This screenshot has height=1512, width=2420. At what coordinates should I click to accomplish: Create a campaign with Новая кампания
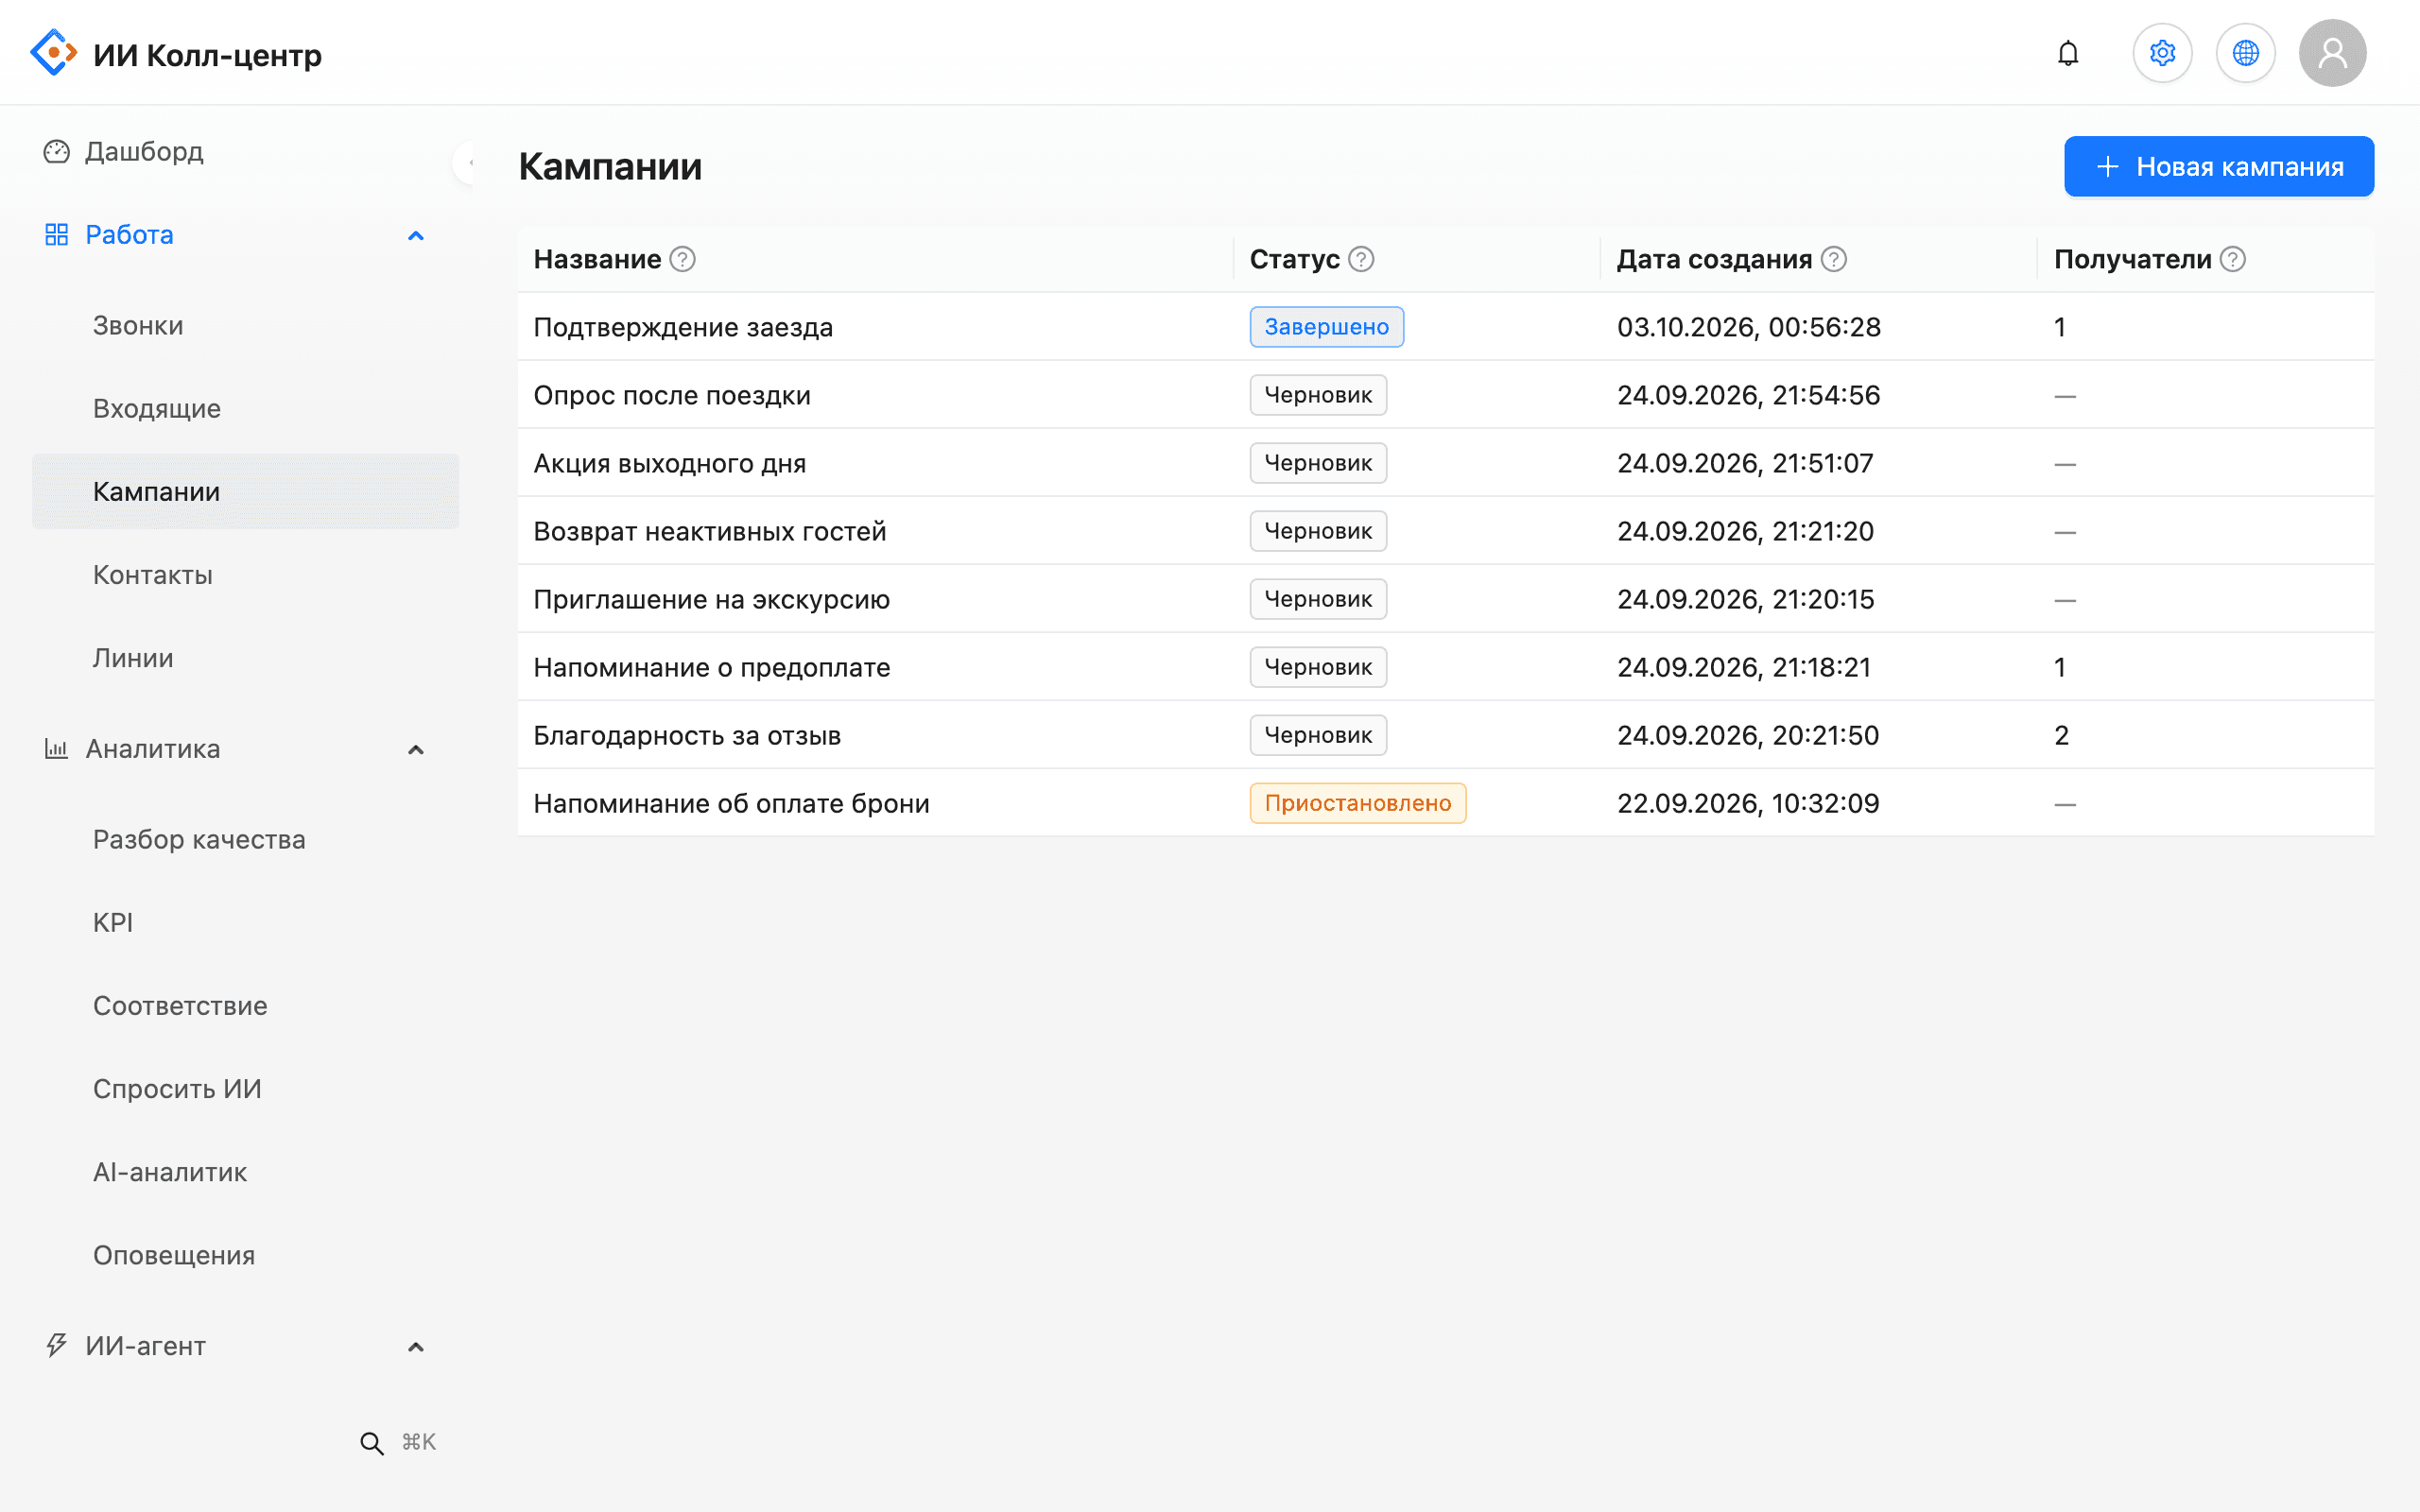2218,166
